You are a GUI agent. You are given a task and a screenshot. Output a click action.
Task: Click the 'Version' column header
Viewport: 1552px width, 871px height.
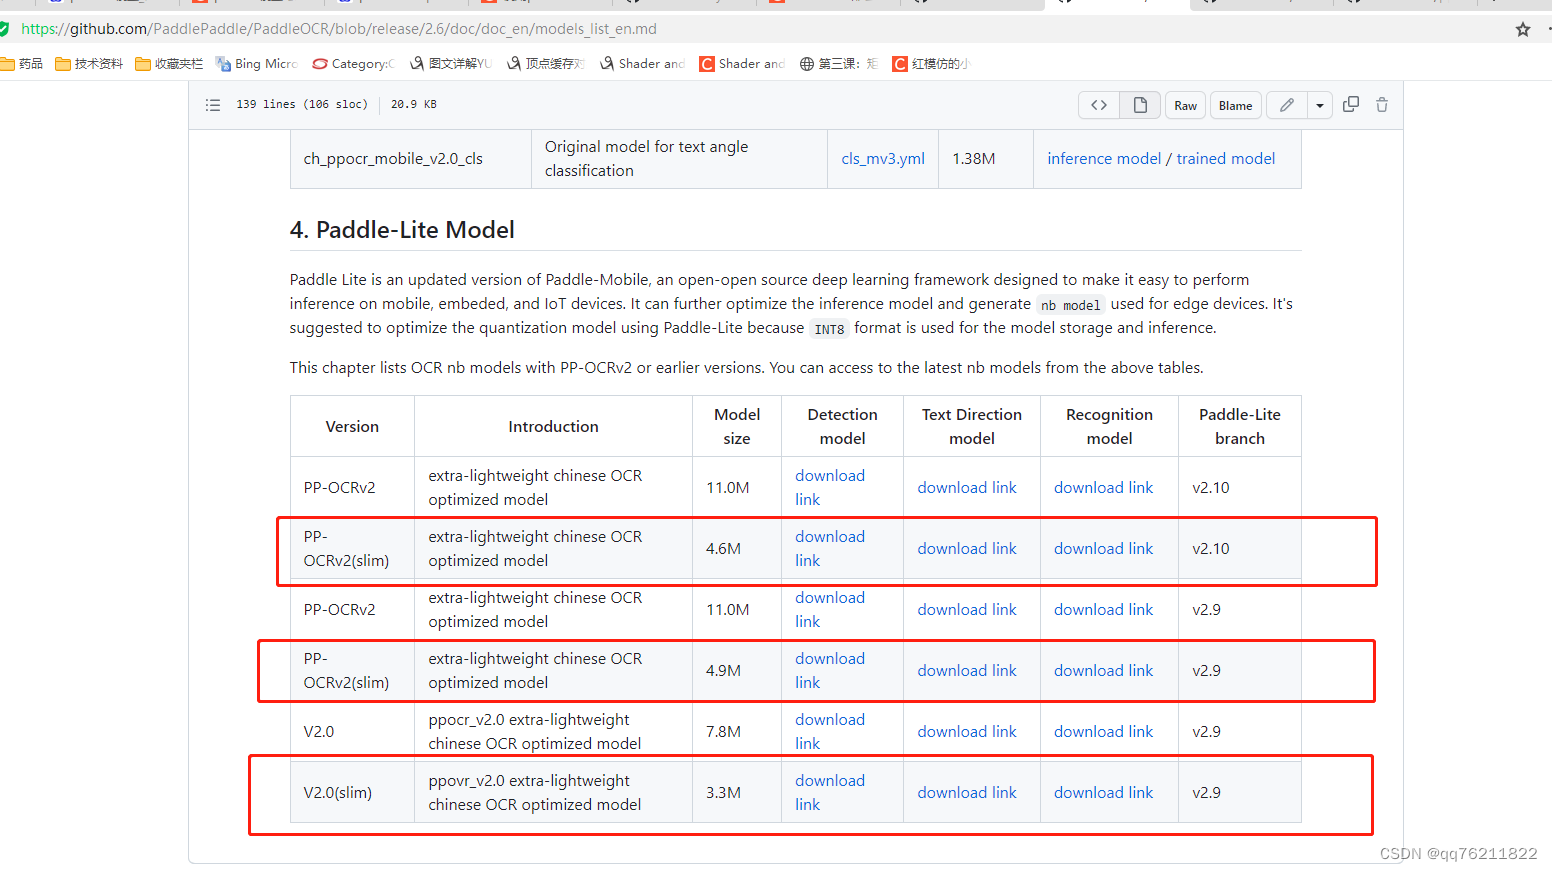pyautogui.click(x=352, y=427)
